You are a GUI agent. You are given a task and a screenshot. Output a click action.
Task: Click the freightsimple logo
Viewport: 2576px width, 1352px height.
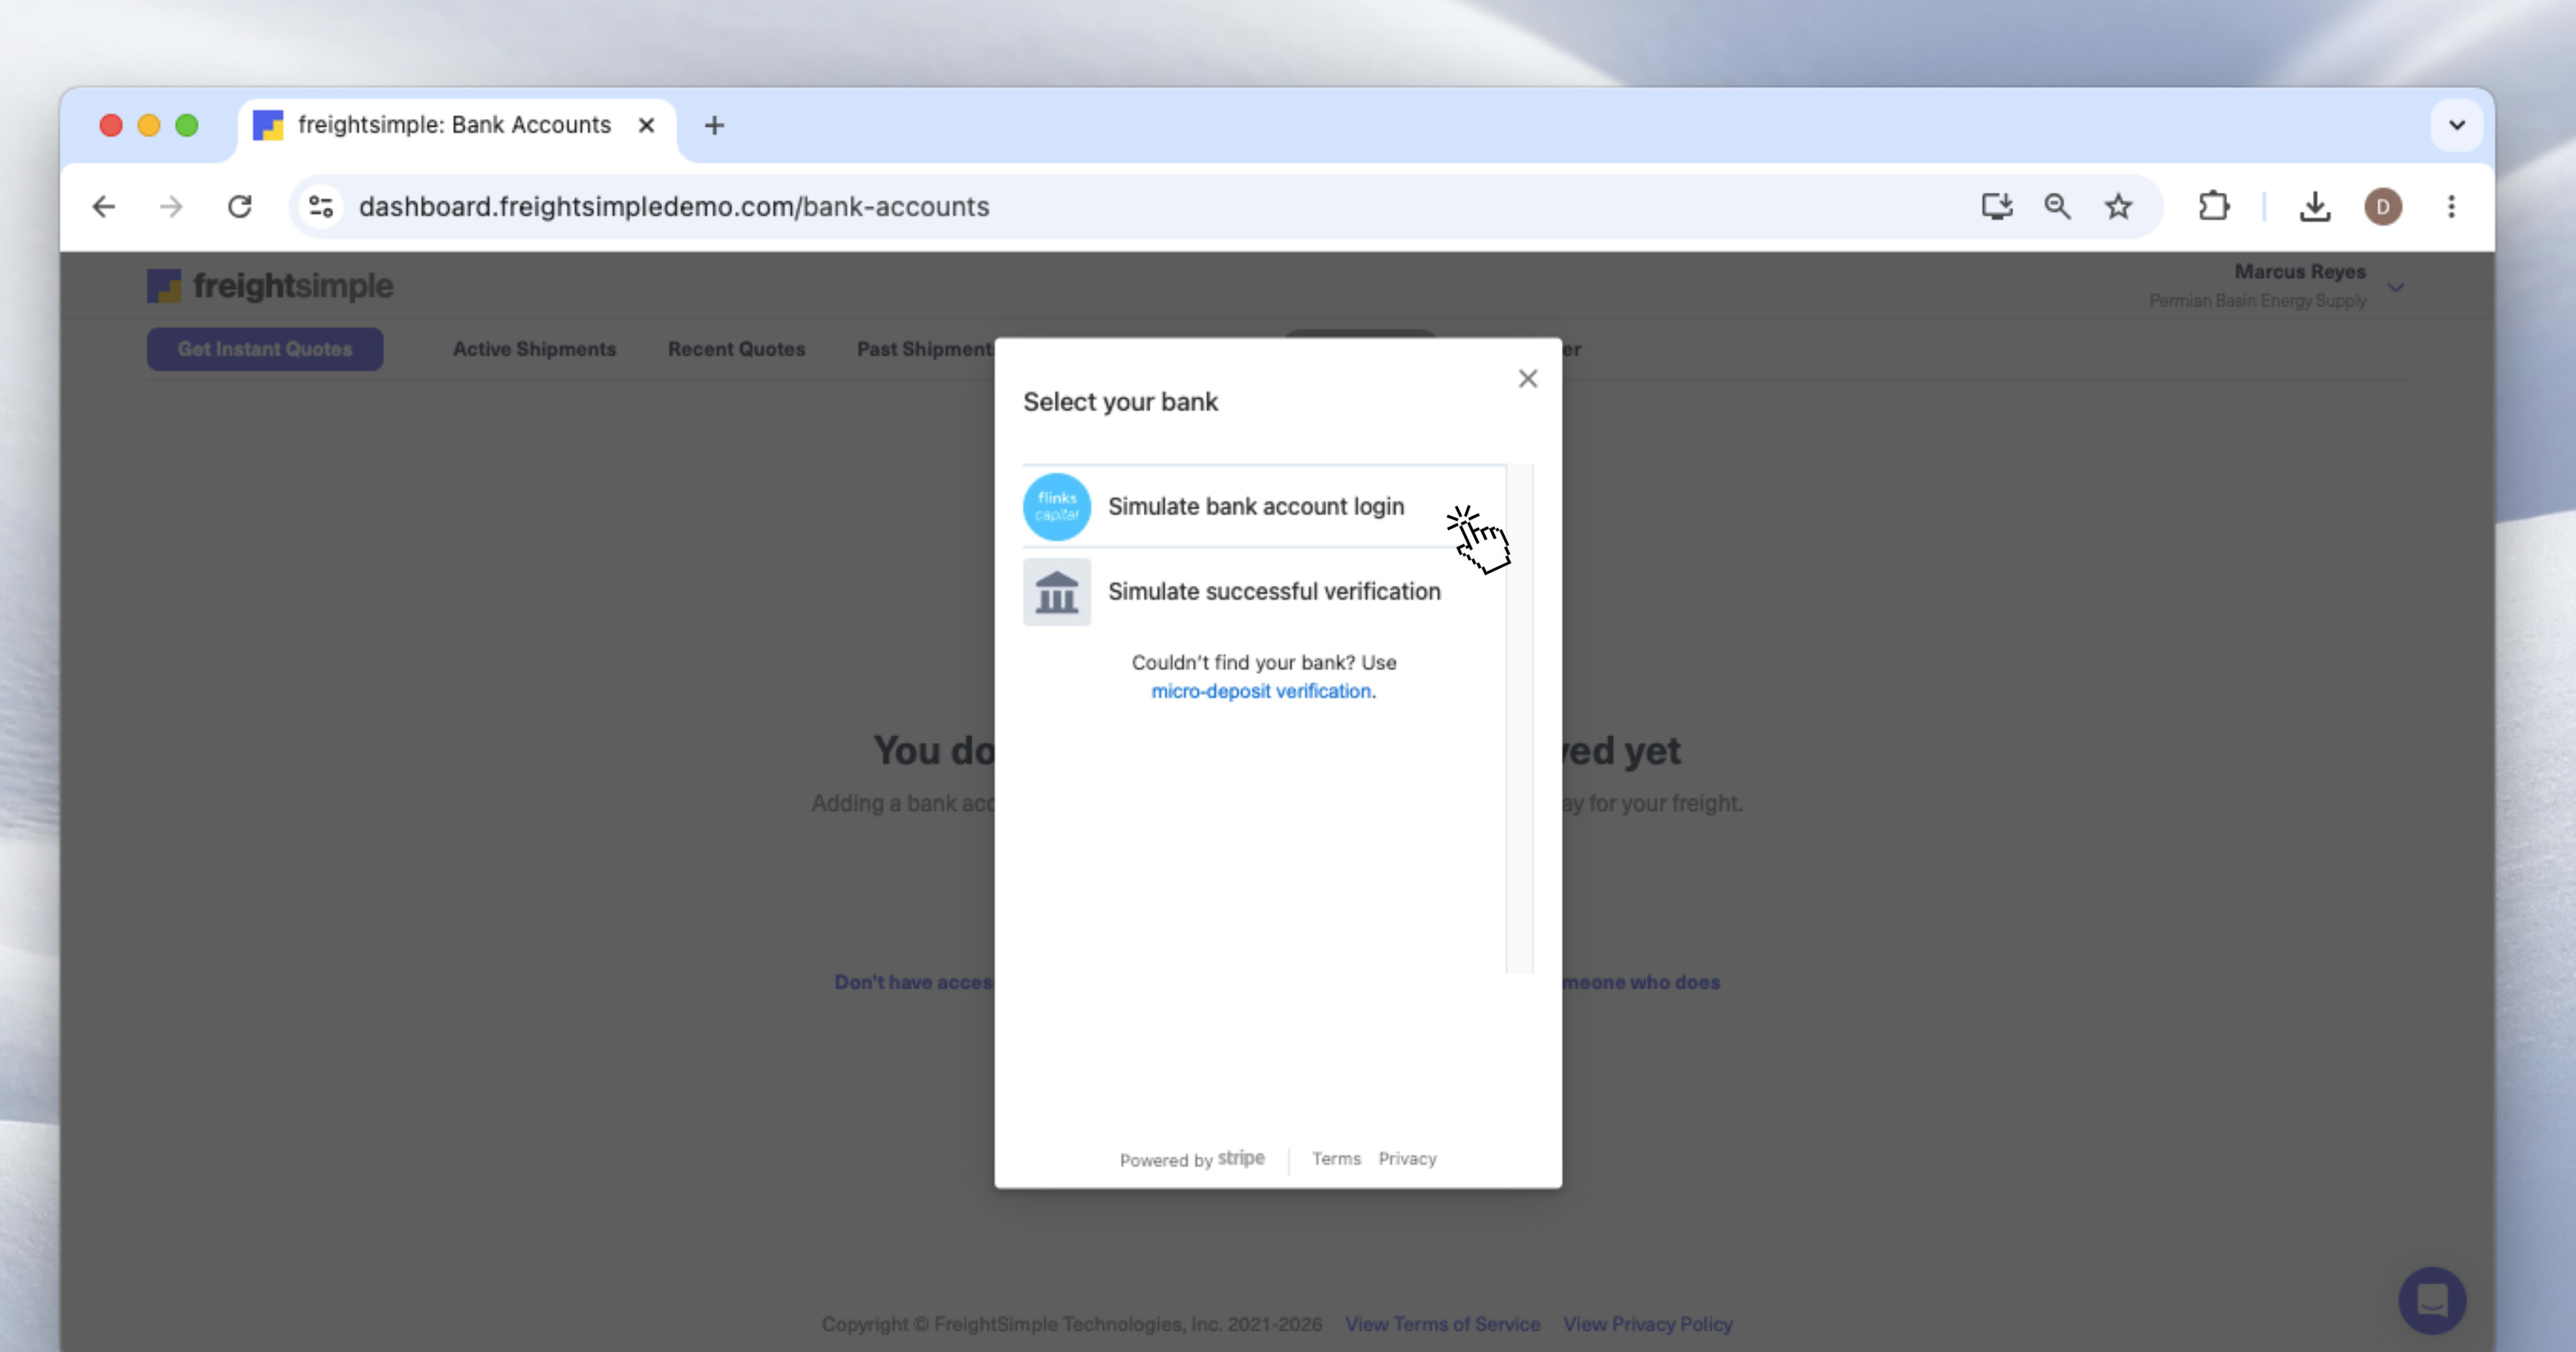pos(271,286)
